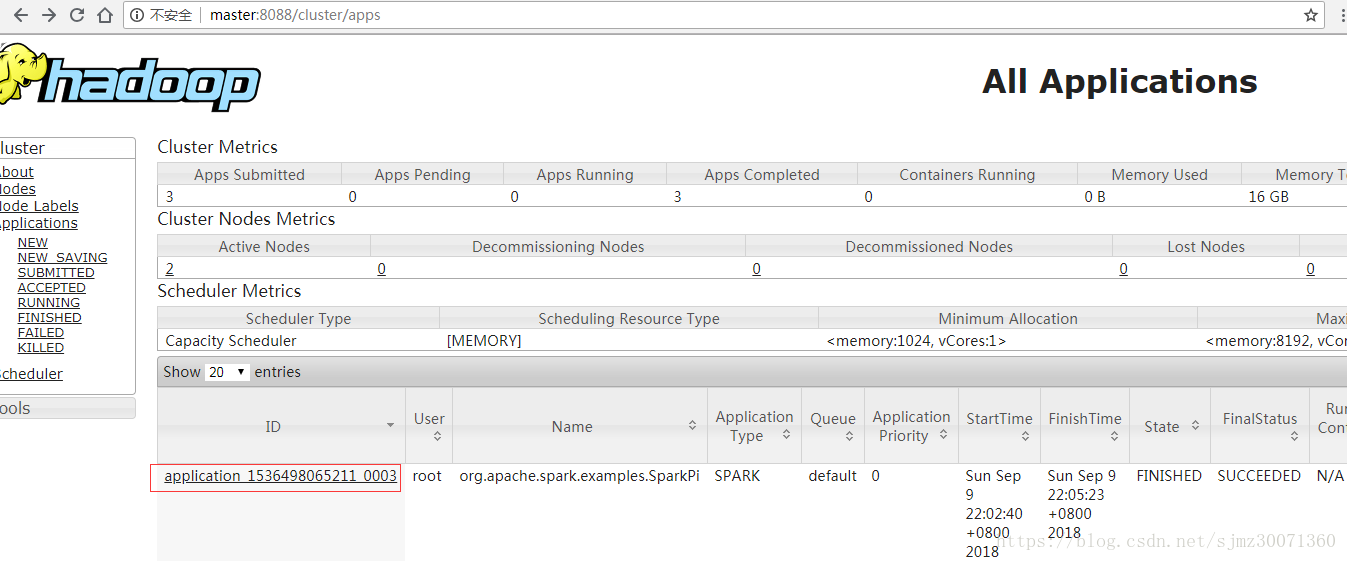Filter applications by ACCEPTED state
The width and height of the screenshot is (1347, 561).
pos(51,288)
